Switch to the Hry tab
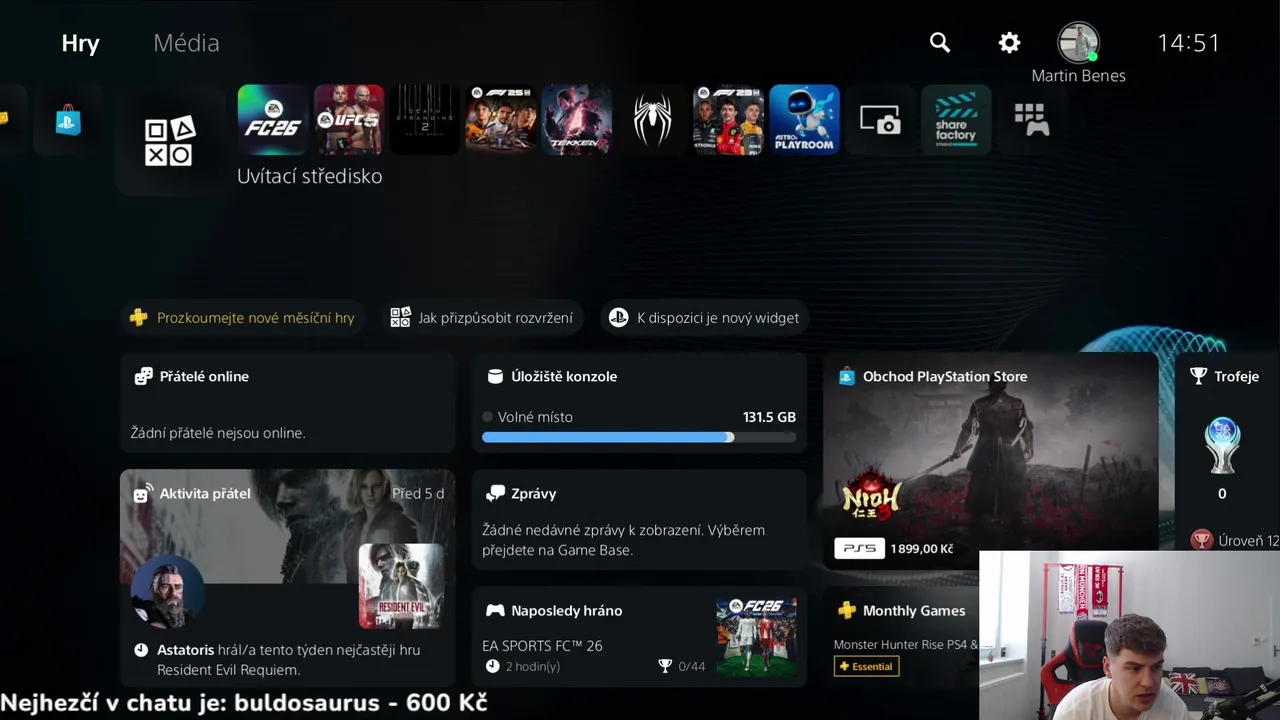 80,43
